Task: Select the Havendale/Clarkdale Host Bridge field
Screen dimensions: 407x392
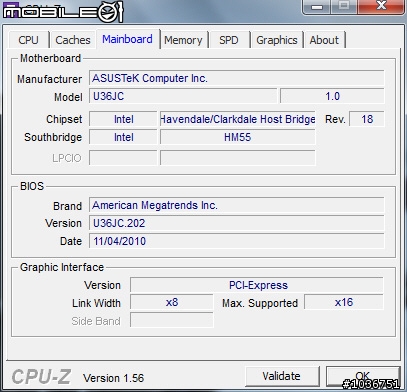Action: point(238,119)
